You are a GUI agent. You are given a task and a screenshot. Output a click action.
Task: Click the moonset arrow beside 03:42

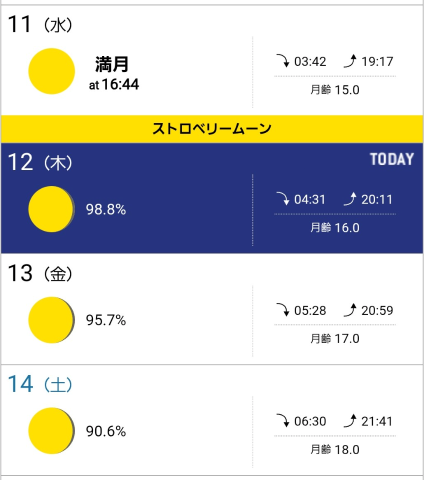[x=283, y=61]
